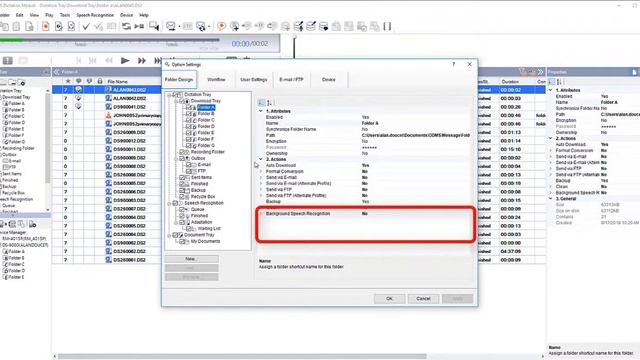Switch to the Device tab in Option Settings
Viewport: 640px width, 360px height.
click(329, 80)
